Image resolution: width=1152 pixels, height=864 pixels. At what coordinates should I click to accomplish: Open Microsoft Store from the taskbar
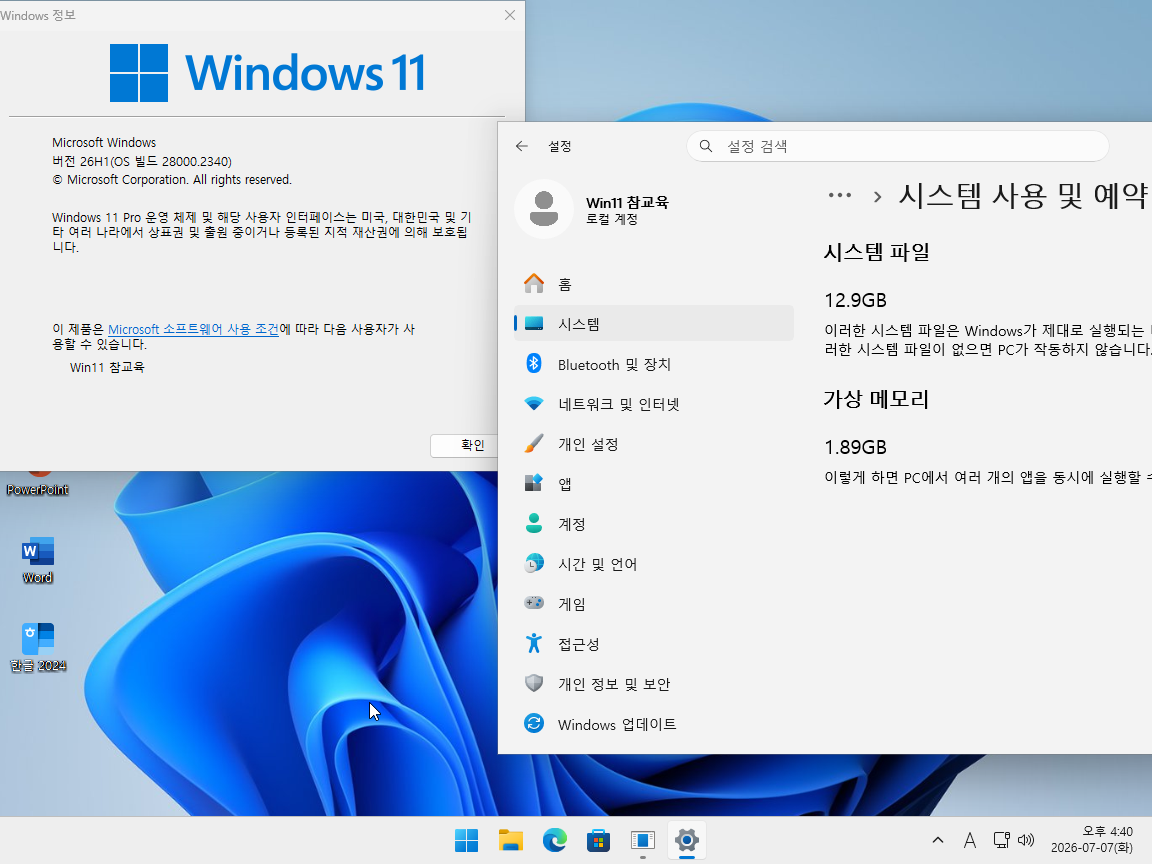(599, 840)
